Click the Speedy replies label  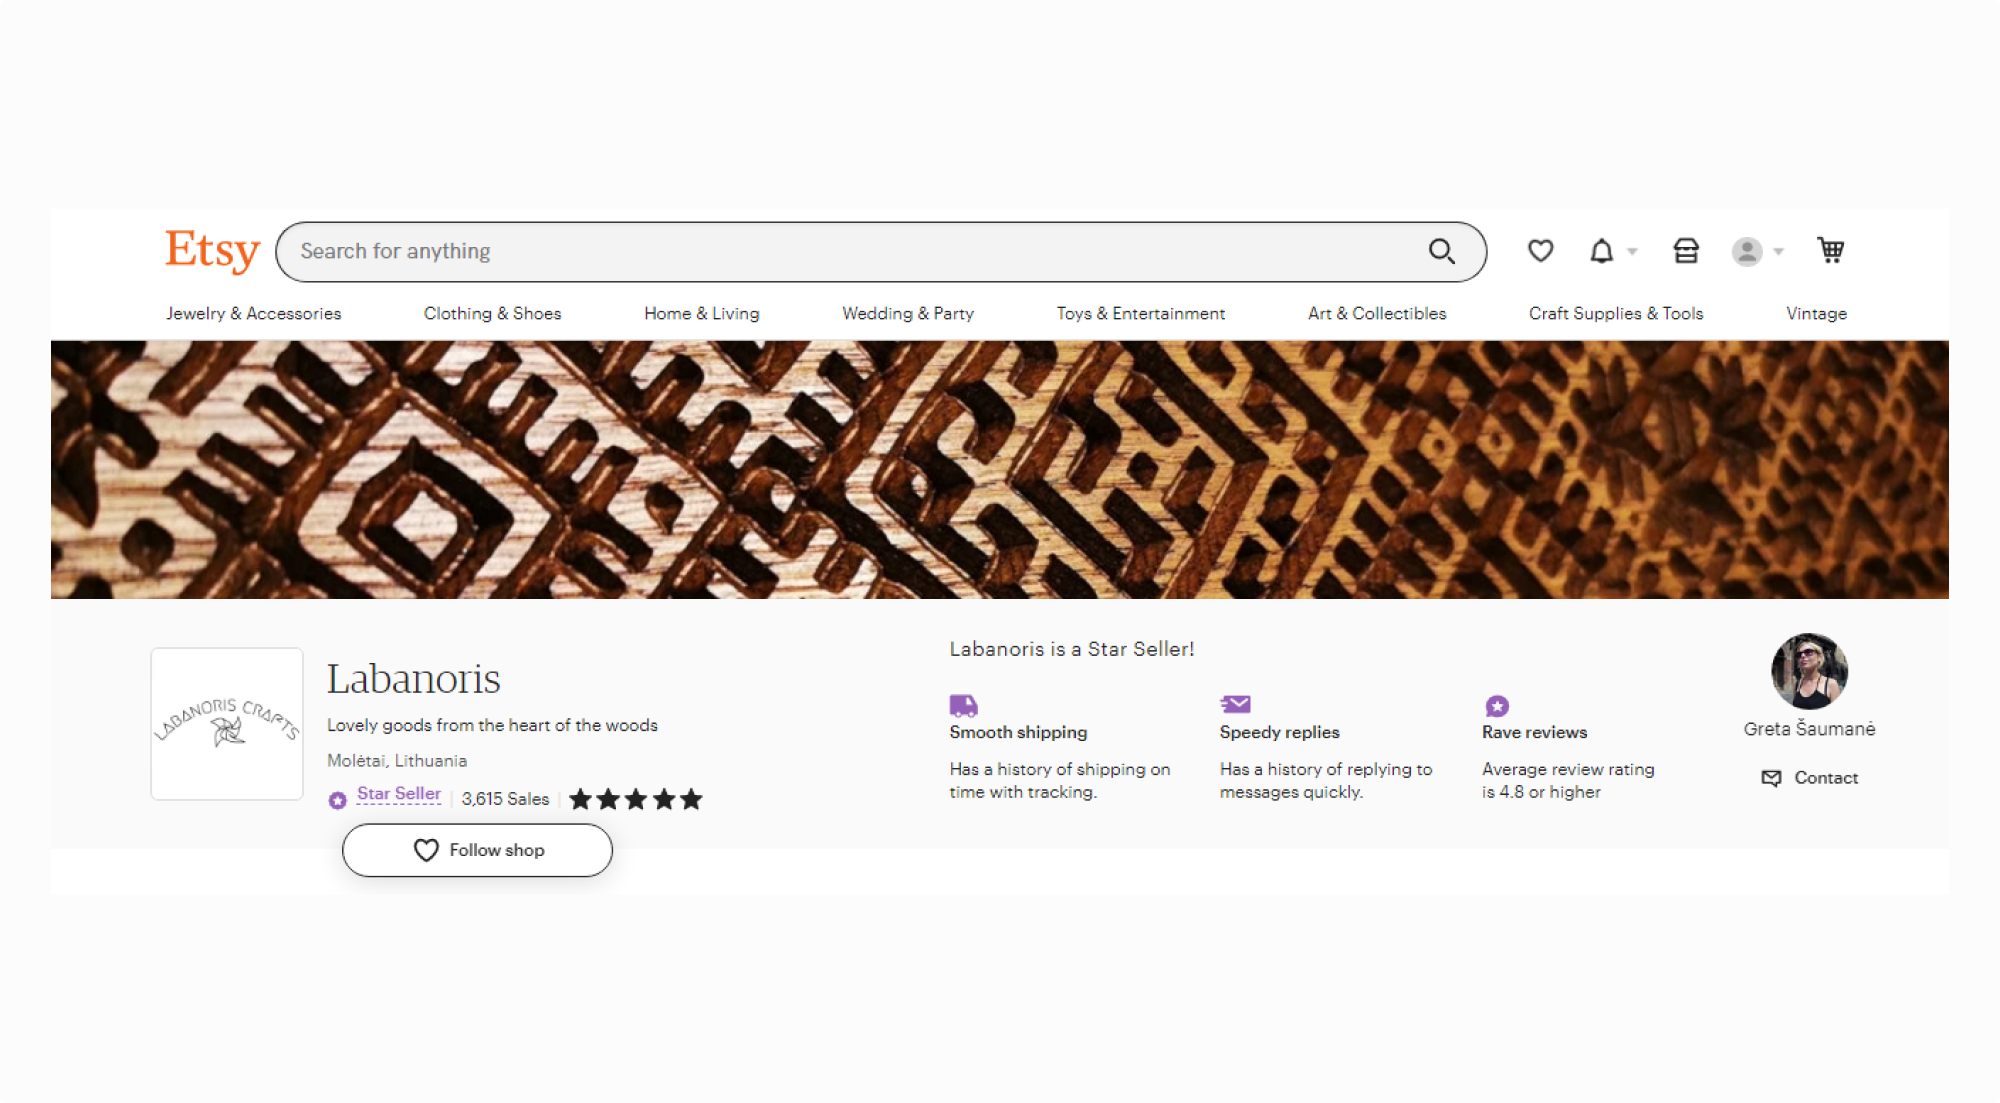click(x=1279, y=733)
